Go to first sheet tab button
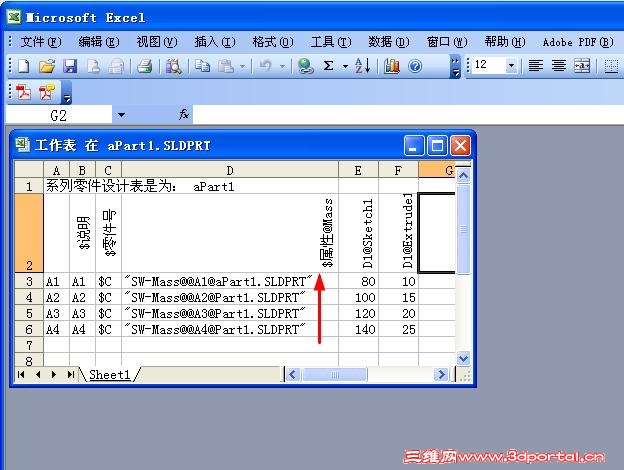The image size is (624, 470). point(21,374)
